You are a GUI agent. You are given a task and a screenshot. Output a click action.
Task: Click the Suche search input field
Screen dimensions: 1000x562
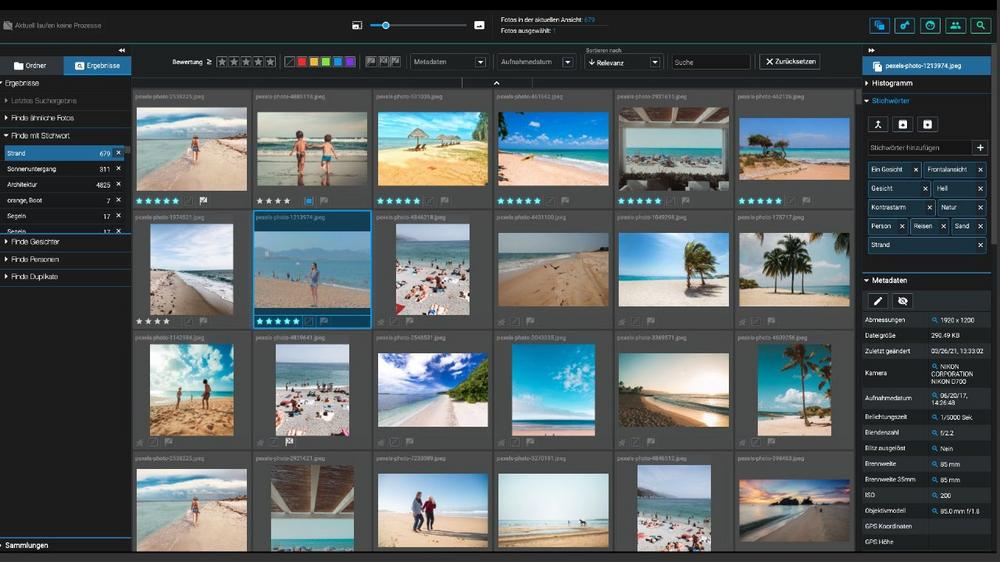click(710, 62)
